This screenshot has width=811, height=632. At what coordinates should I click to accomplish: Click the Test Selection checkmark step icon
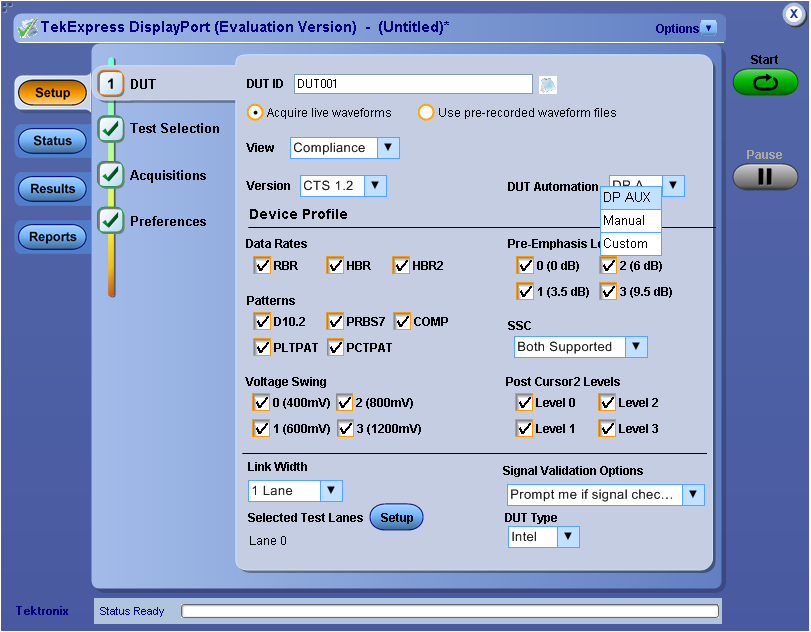tap(111, 129)
